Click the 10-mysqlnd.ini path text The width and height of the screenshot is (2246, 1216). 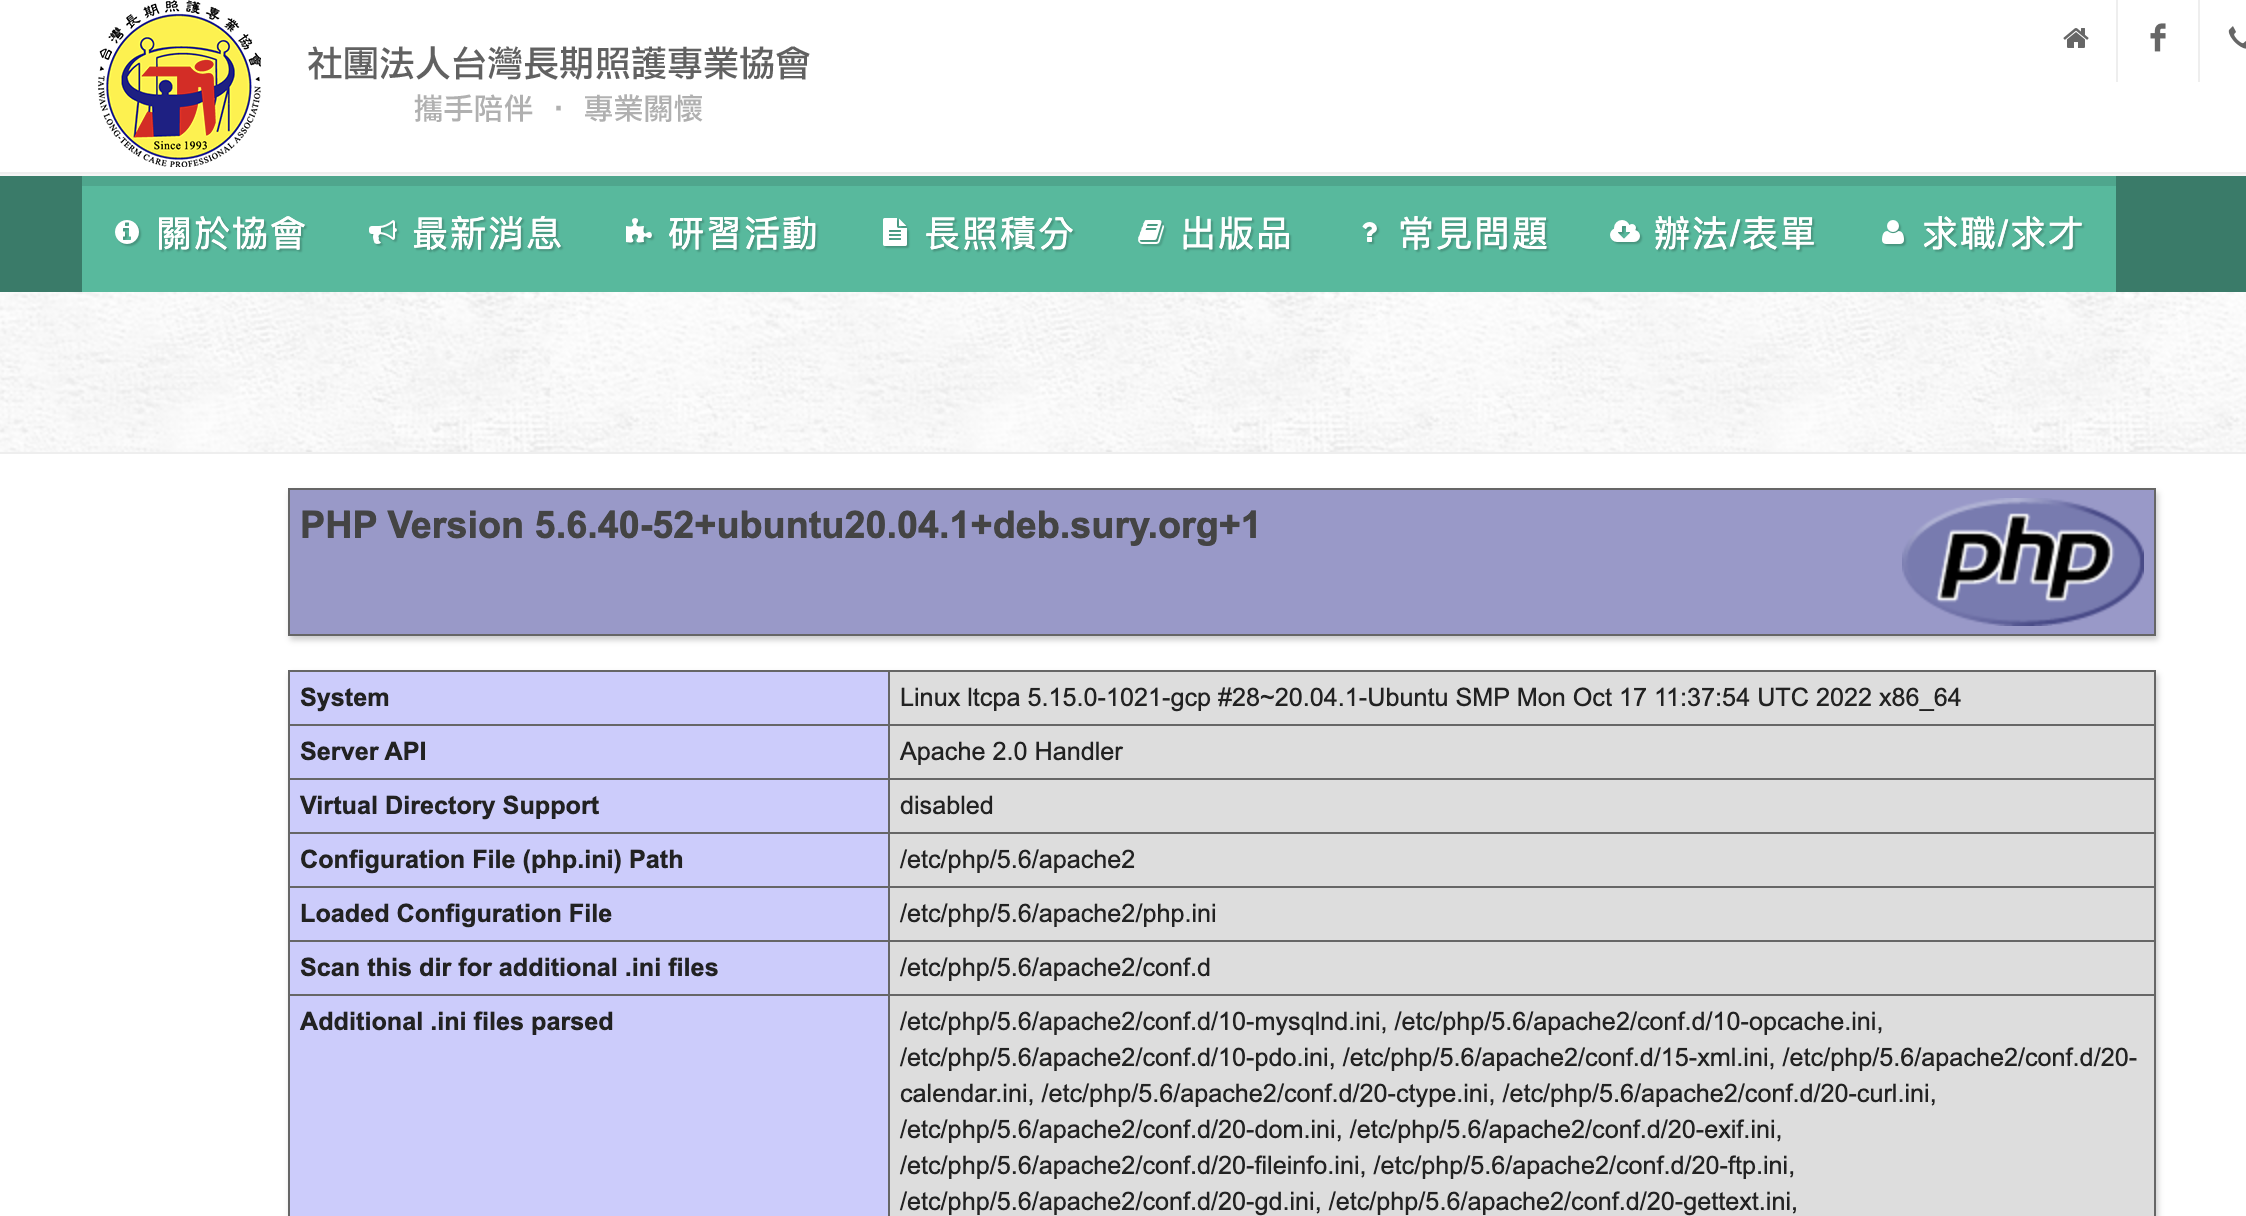(x=1141, y=1021)
